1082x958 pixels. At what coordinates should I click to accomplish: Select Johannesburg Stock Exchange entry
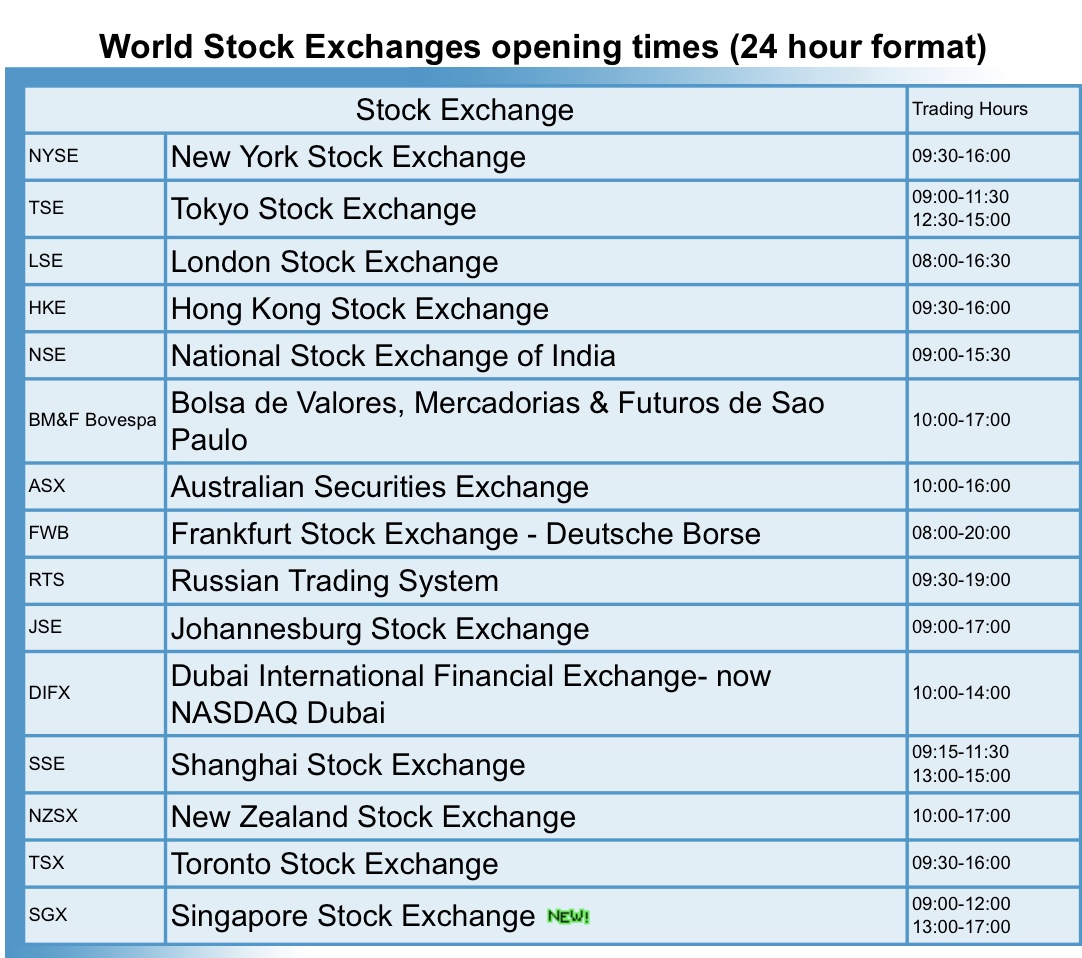pos(380,628)
